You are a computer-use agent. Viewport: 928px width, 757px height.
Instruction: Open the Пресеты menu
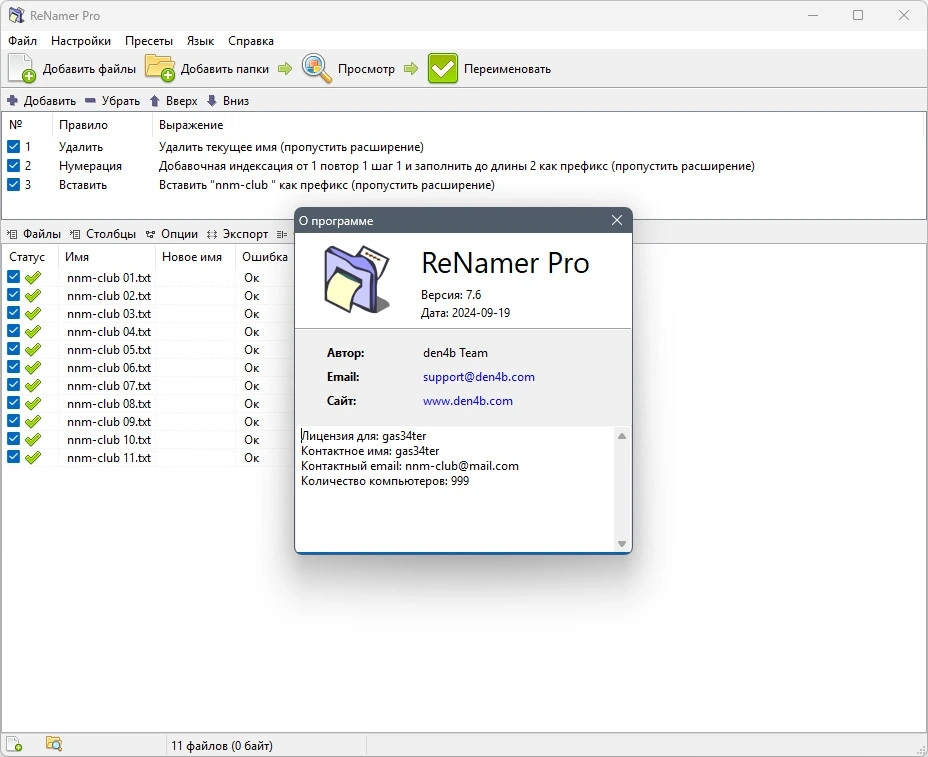[149, 41]
